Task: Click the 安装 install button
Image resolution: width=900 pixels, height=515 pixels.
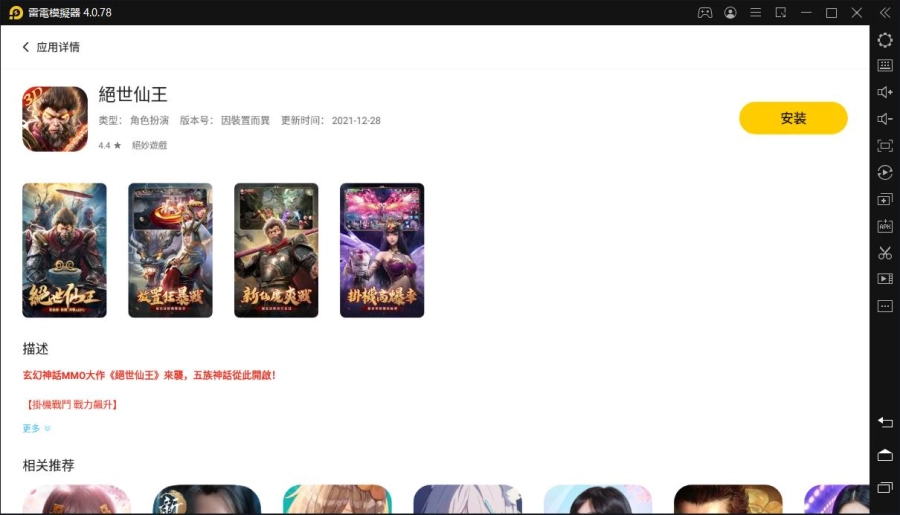Action: coord(793,118)
